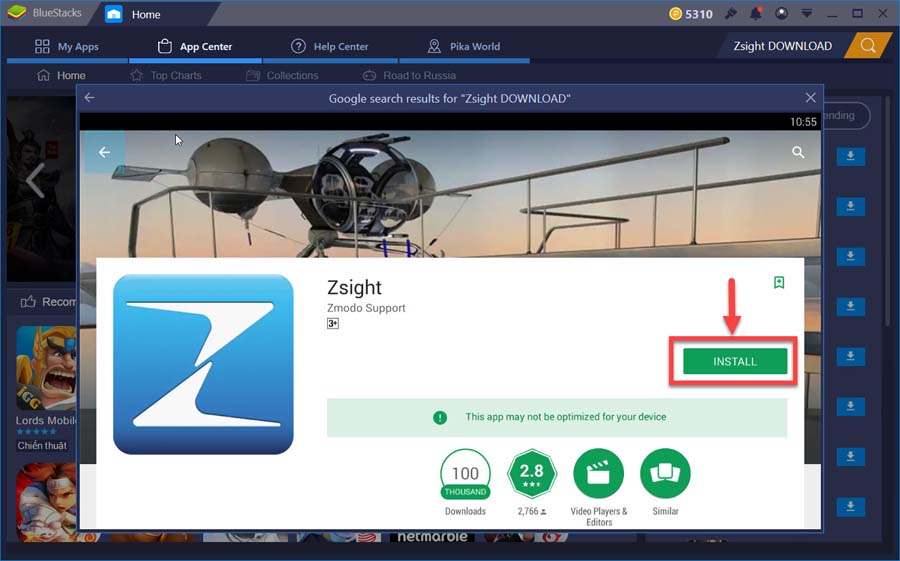The height and width of the screenshot is (561, 900).
Task: Open Similar apps icon
Action: [665, 474]
